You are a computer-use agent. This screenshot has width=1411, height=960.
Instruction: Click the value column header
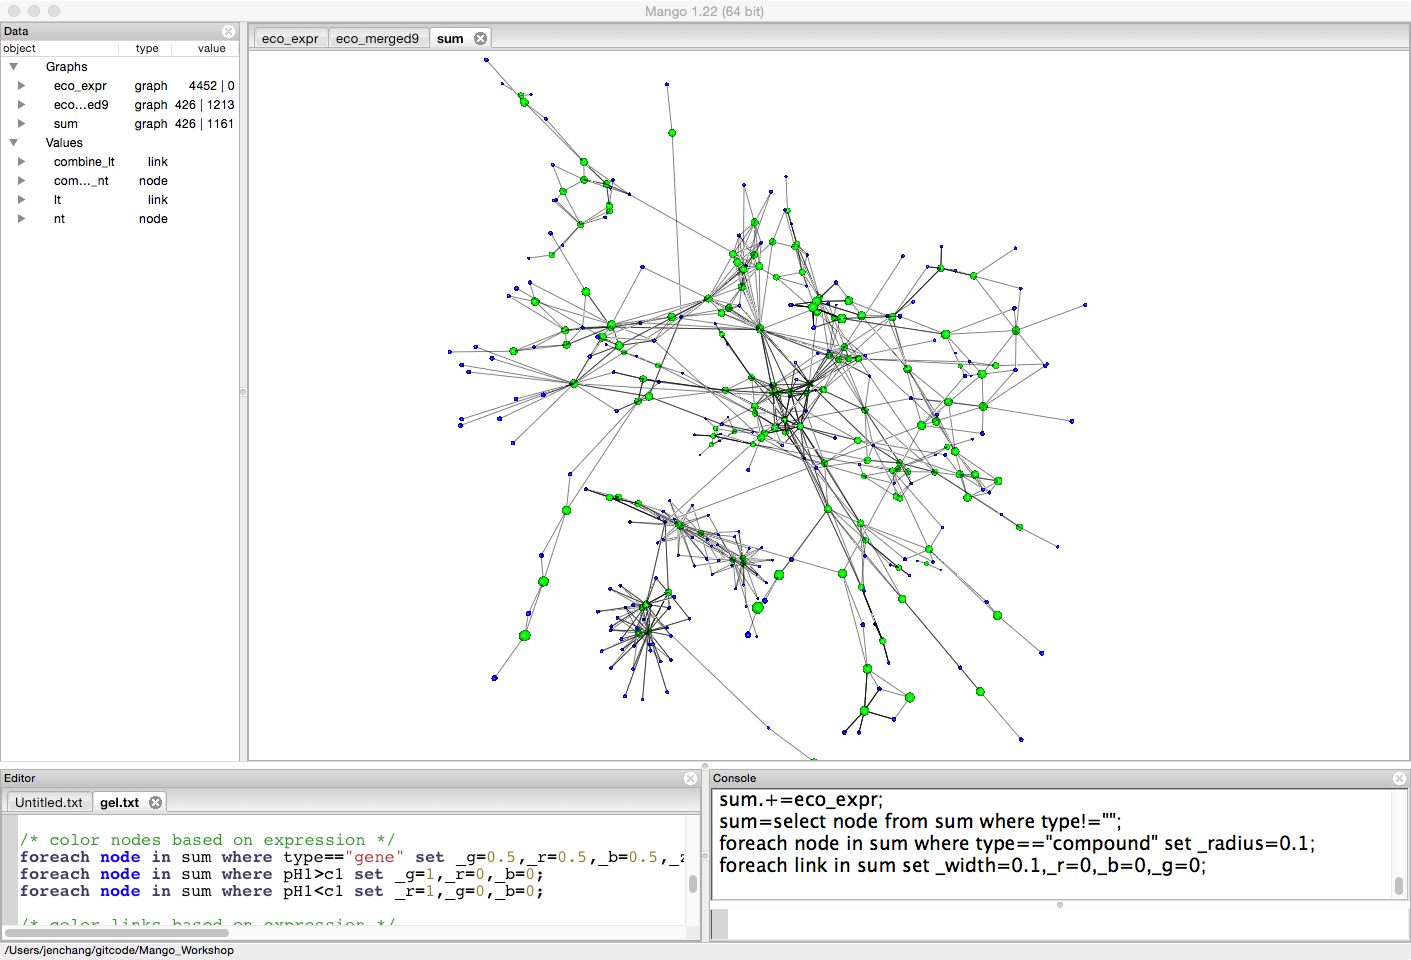(x=211, y=48)
